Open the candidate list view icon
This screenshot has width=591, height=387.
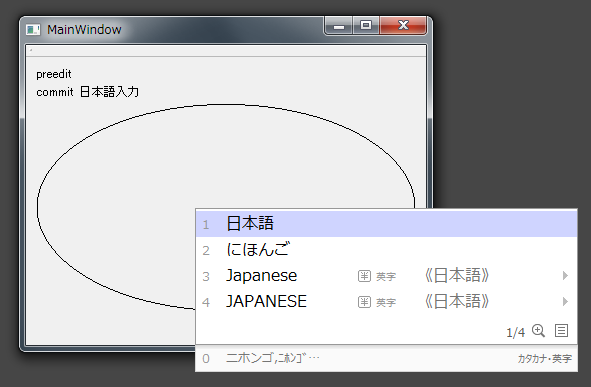561,331
